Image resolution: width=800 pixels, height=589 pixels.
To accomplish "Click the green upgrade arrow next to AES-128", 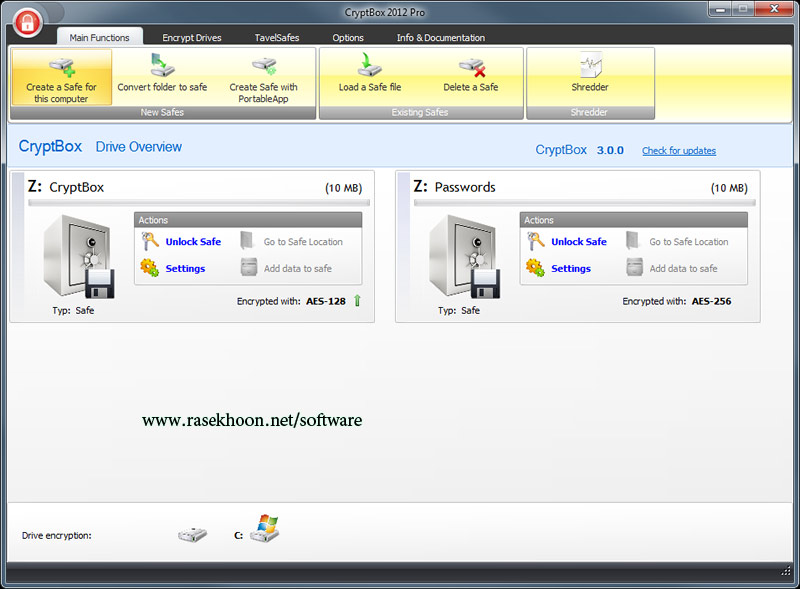I will click(x=358, y=300).
